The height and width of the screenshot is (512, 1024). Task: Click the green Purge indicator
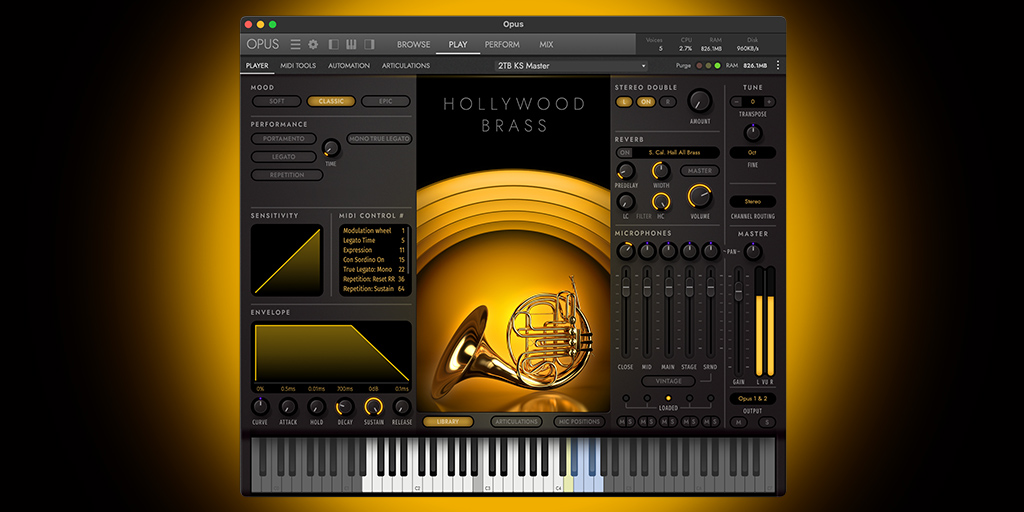click(718, 65)
